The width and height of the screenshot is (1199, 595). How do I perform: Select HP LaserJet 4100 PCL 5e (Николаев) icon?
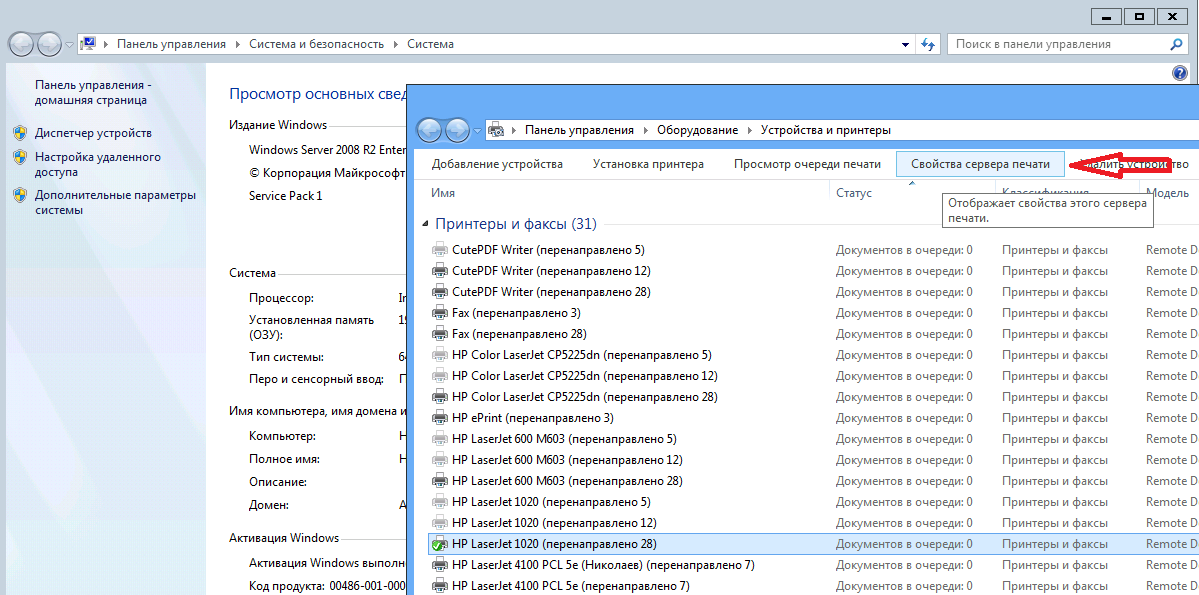[440, 565]
